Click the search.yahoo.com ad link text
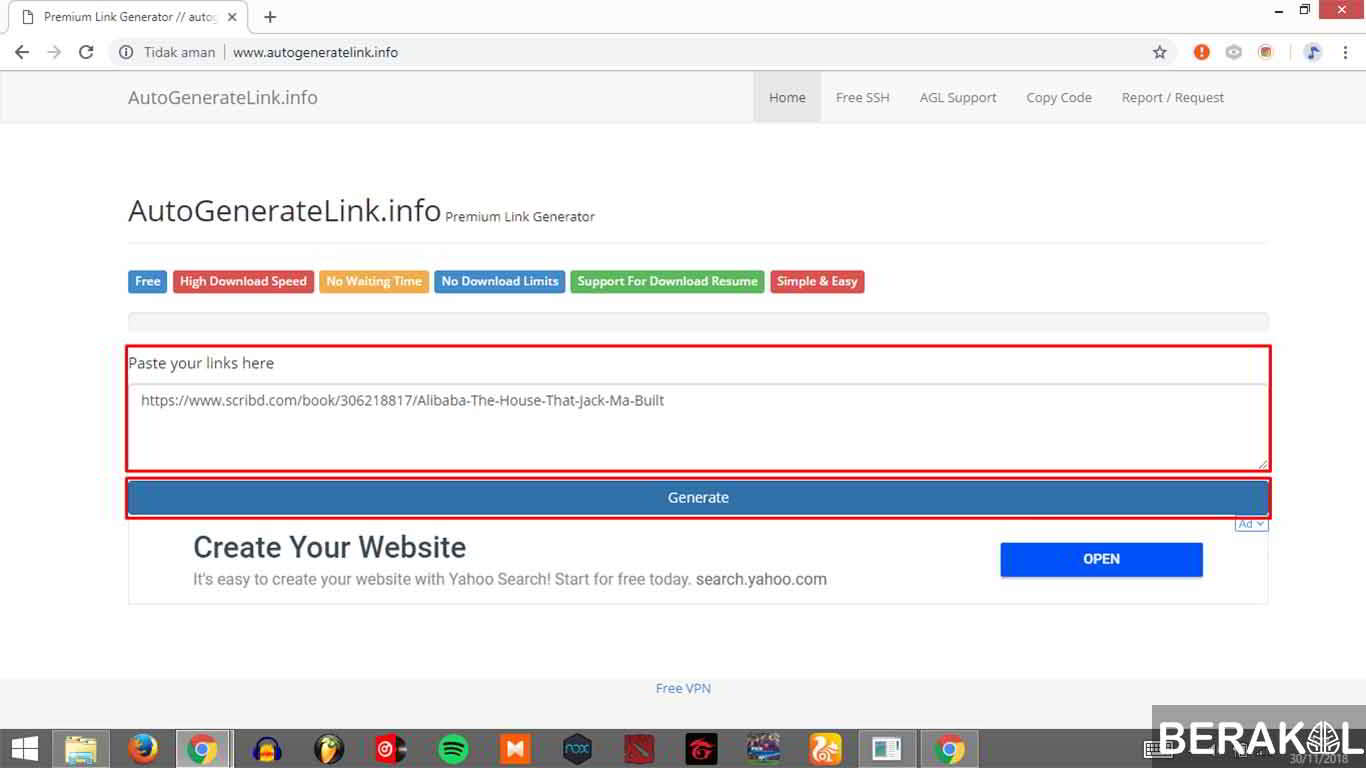This screenshot has height=768, width=1366. tap(761, 579)
